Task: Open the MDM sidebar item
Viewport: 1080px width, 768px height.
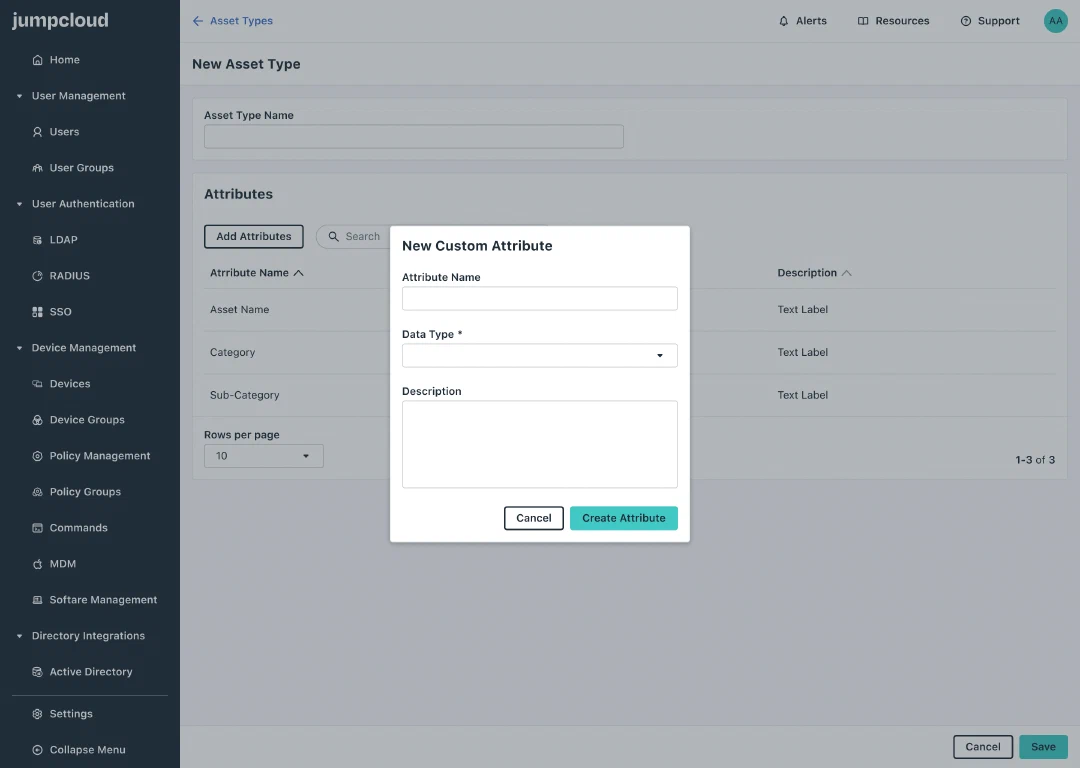Action: (63, 564)
